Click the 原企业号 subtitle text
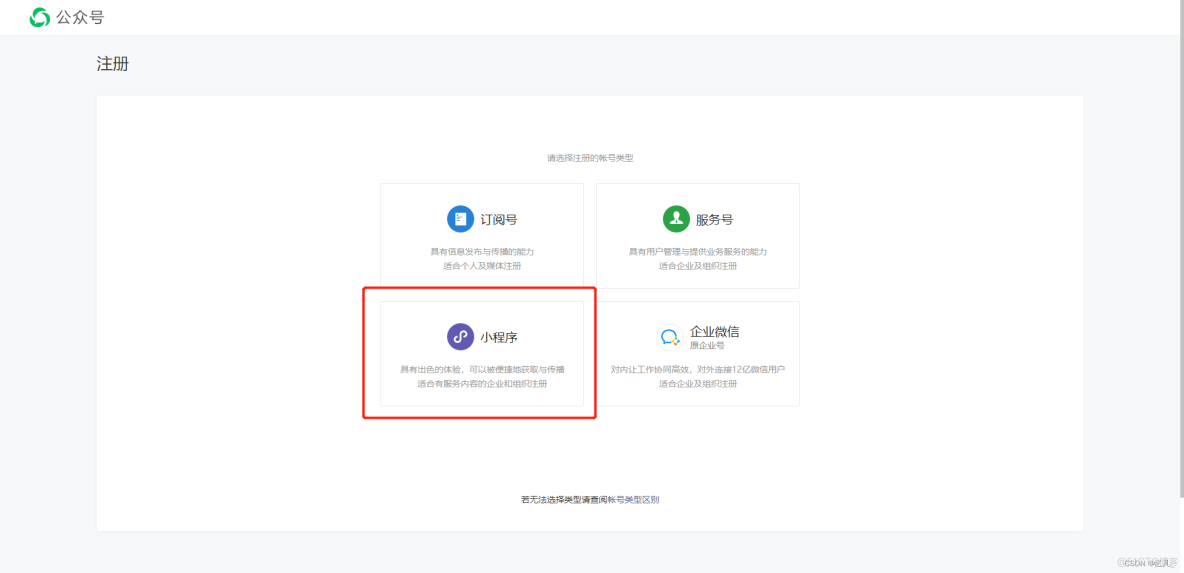The height and width of the screenshot is (573, 1184). click(x=707, y=346)
